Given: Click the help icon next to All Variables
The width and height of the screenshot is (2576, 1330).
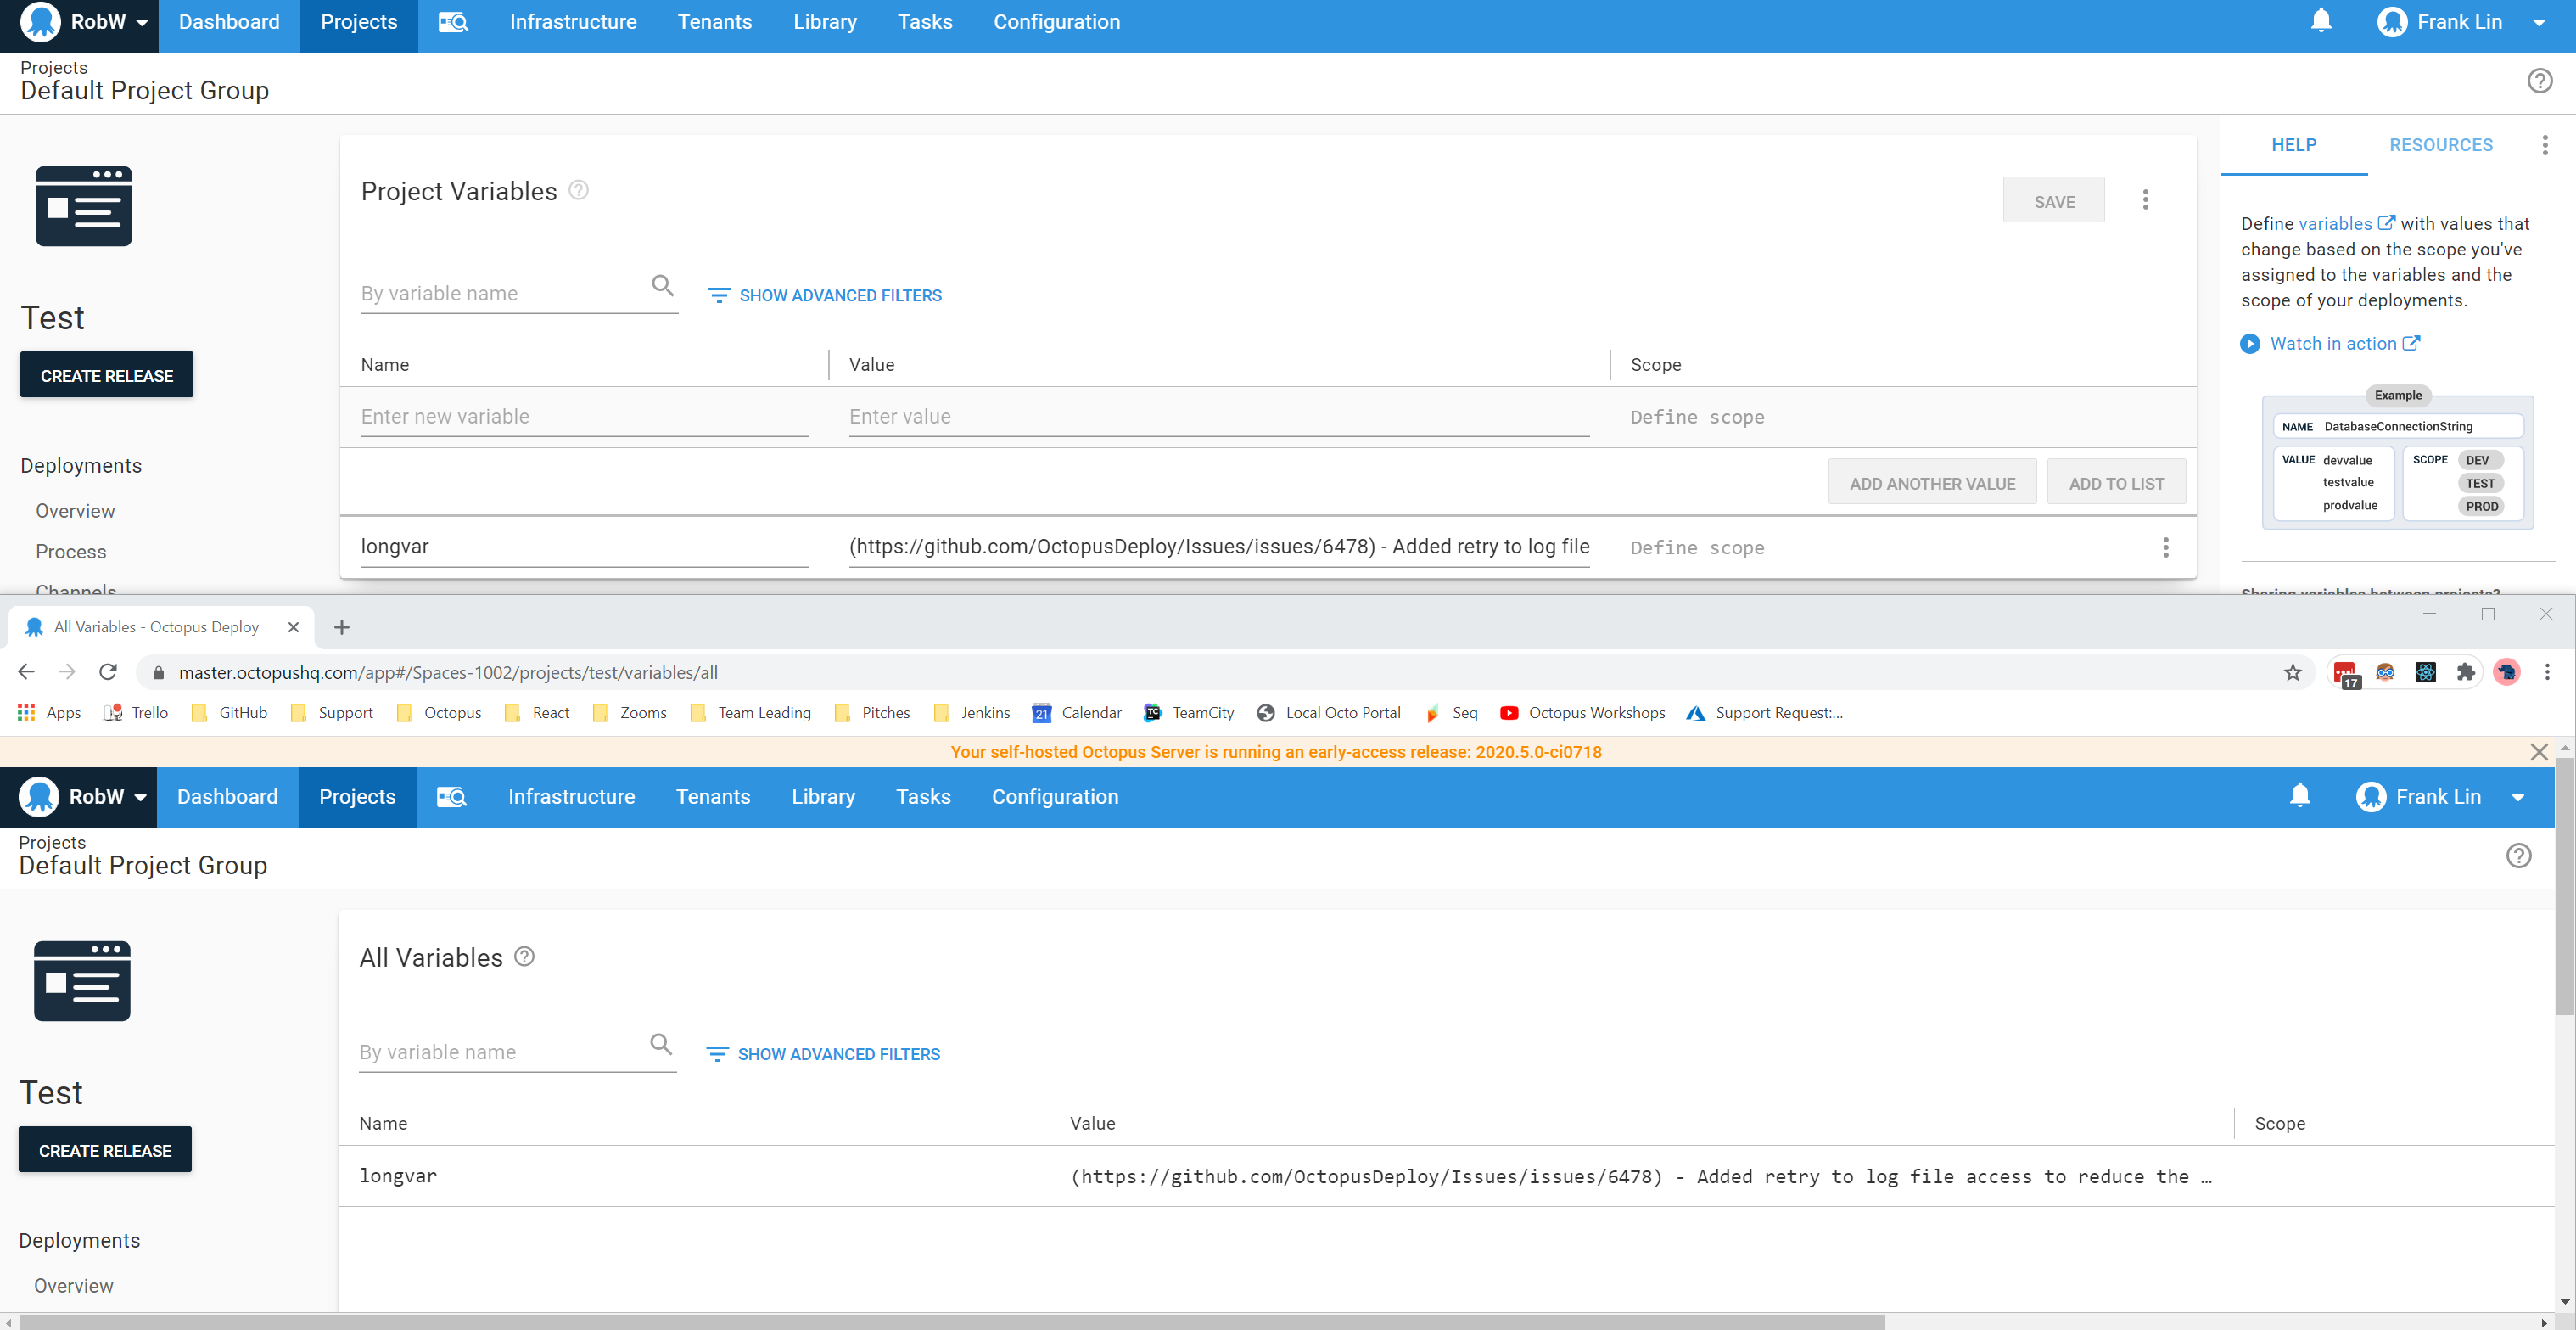Looking at the screenshot, I should pos(524,957).
